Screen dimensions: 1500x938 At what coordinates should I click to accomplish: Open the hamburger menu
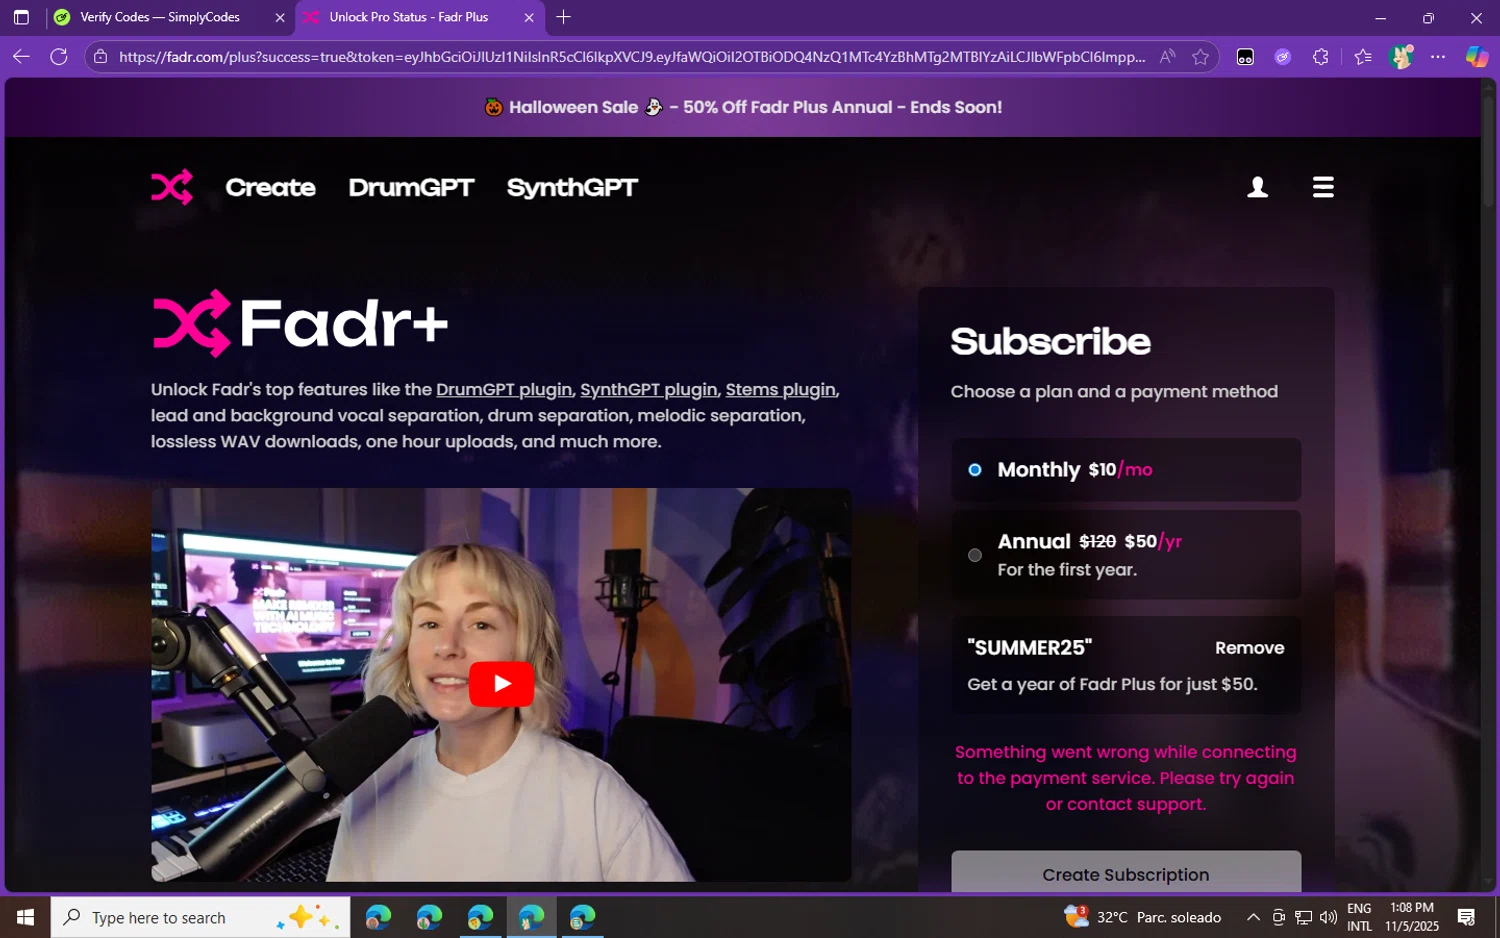click(x=1323, y=187)
